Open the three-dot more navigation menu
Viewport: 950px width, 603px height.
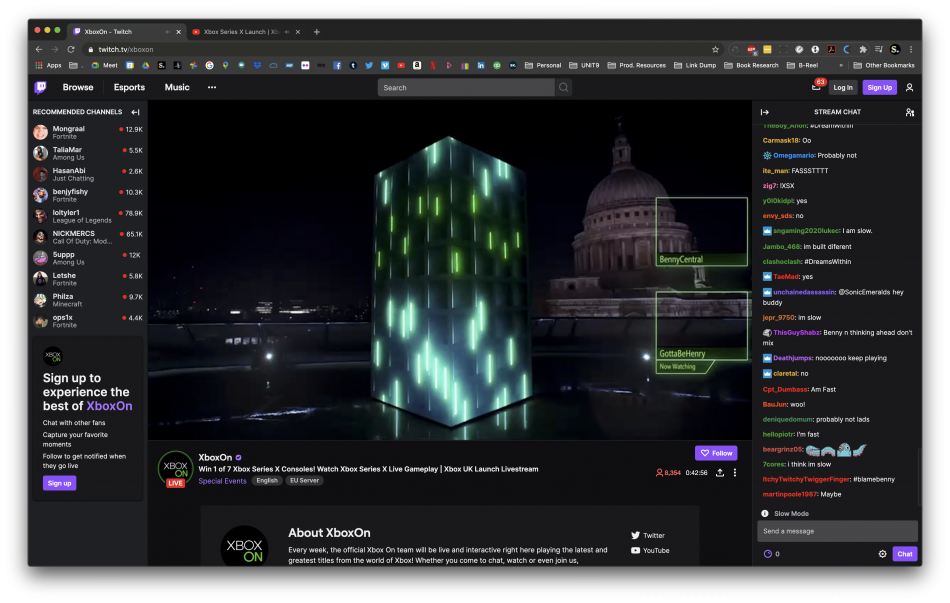pyautogui.click(x=212, y=87)
